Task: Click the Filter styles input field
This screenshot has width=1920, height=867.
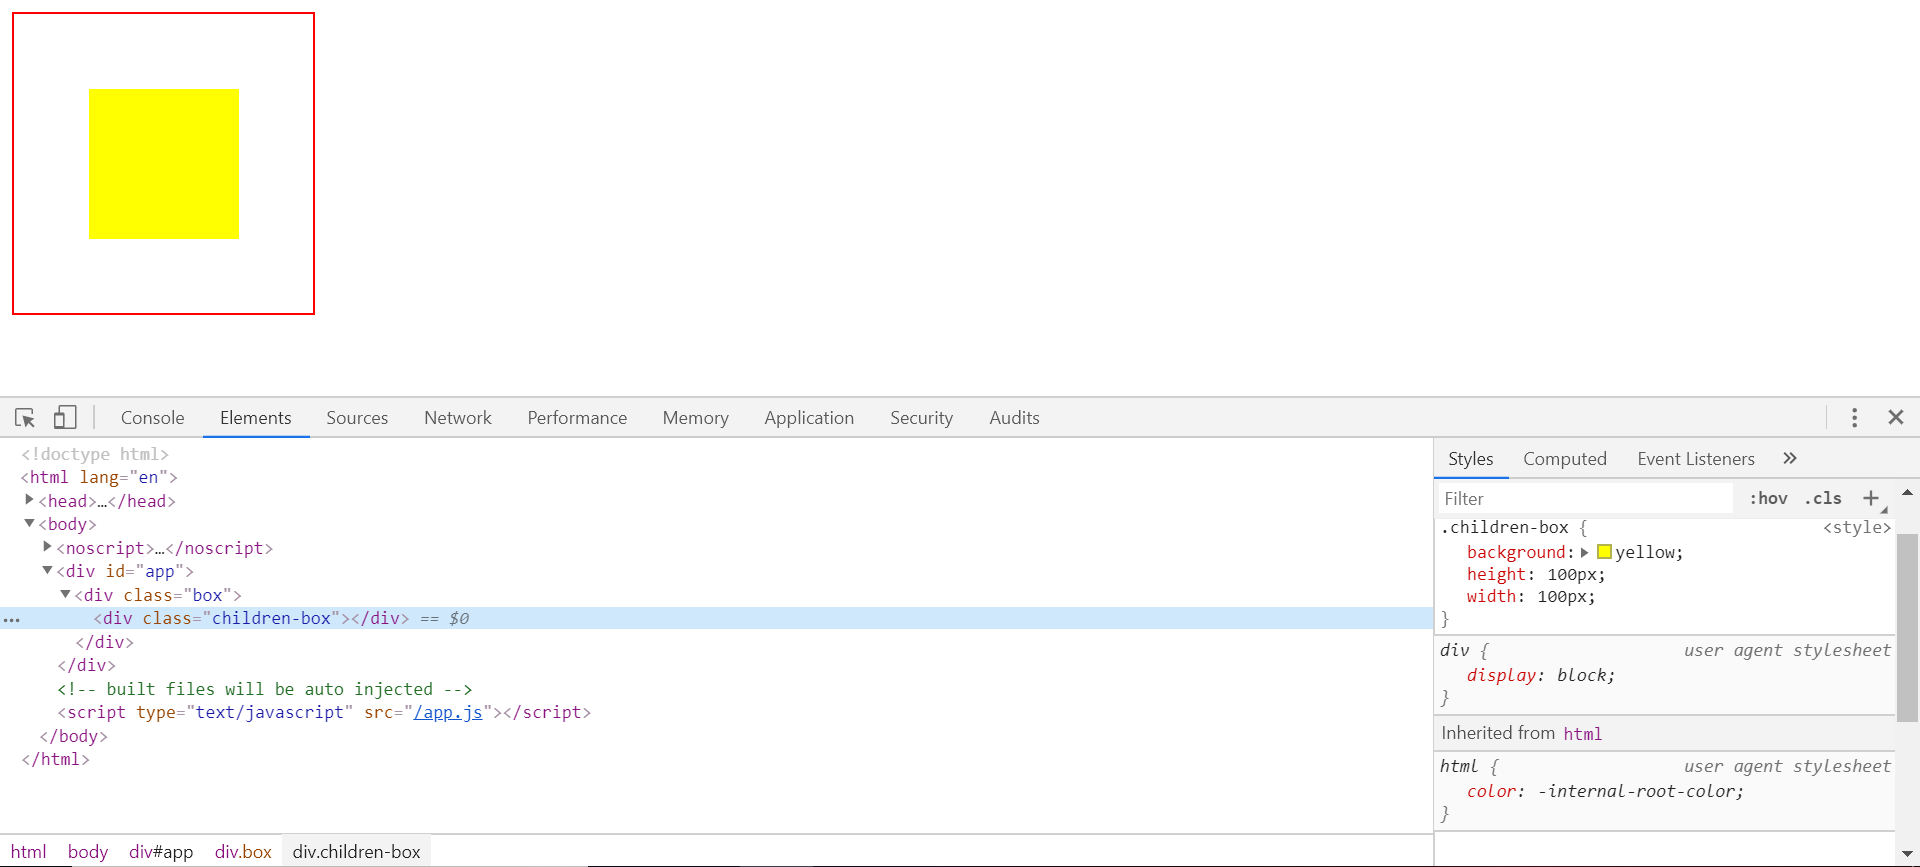Action: 1586,498
